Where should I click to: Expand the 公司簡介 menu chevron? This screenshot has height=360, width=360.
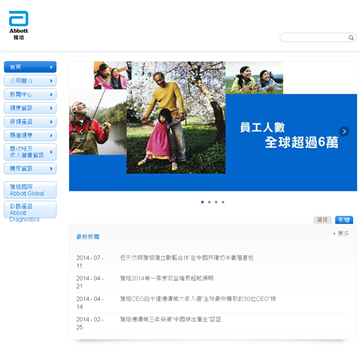[51, 81]
